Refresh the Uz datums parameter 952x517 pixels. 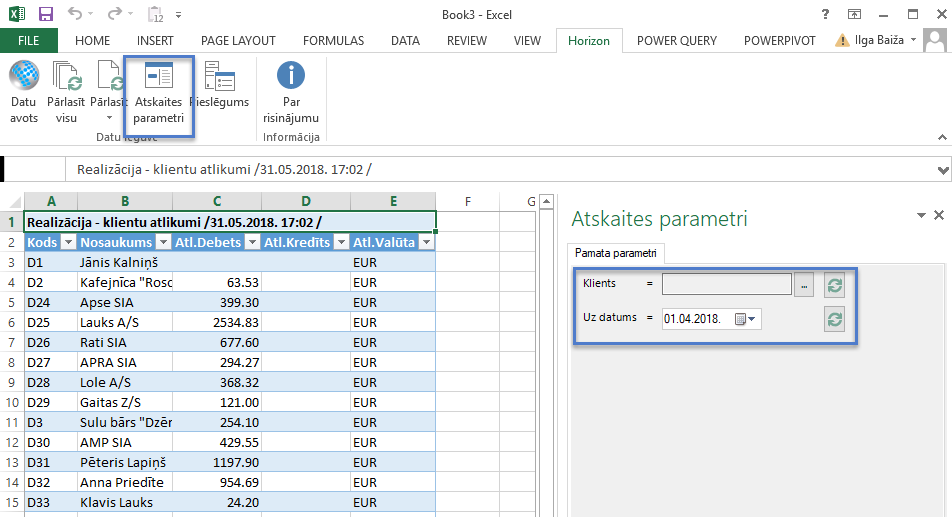coord(834,319)
